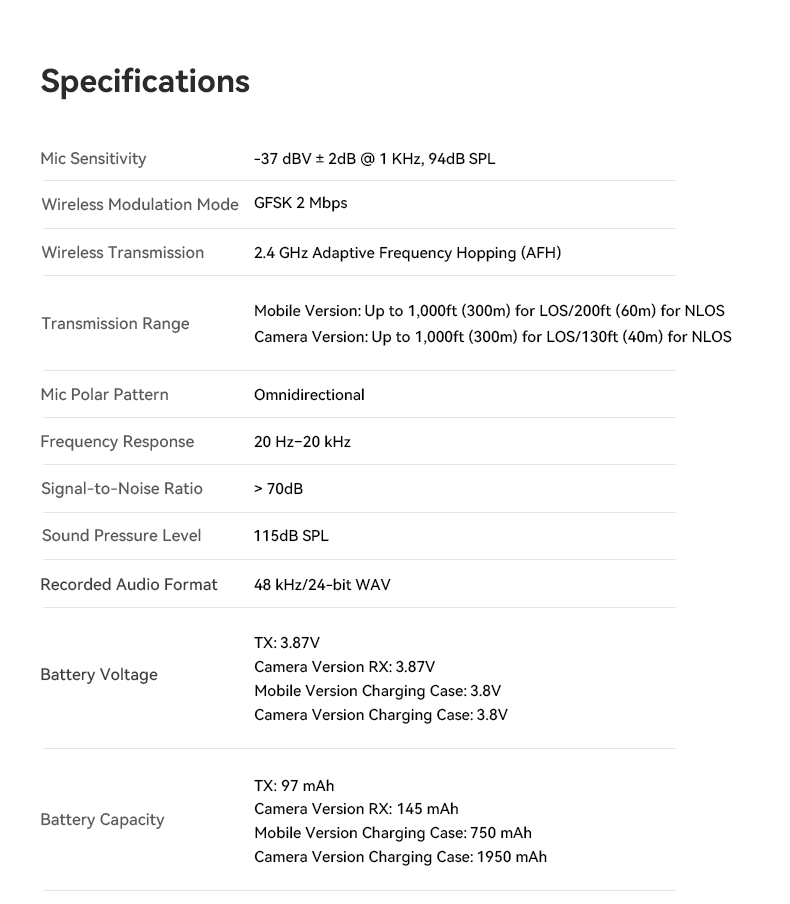This screenshot has height=904, width=790.
Task: Click the Camera Version RX: 3.87V line
Action: [x=344, y=667]
